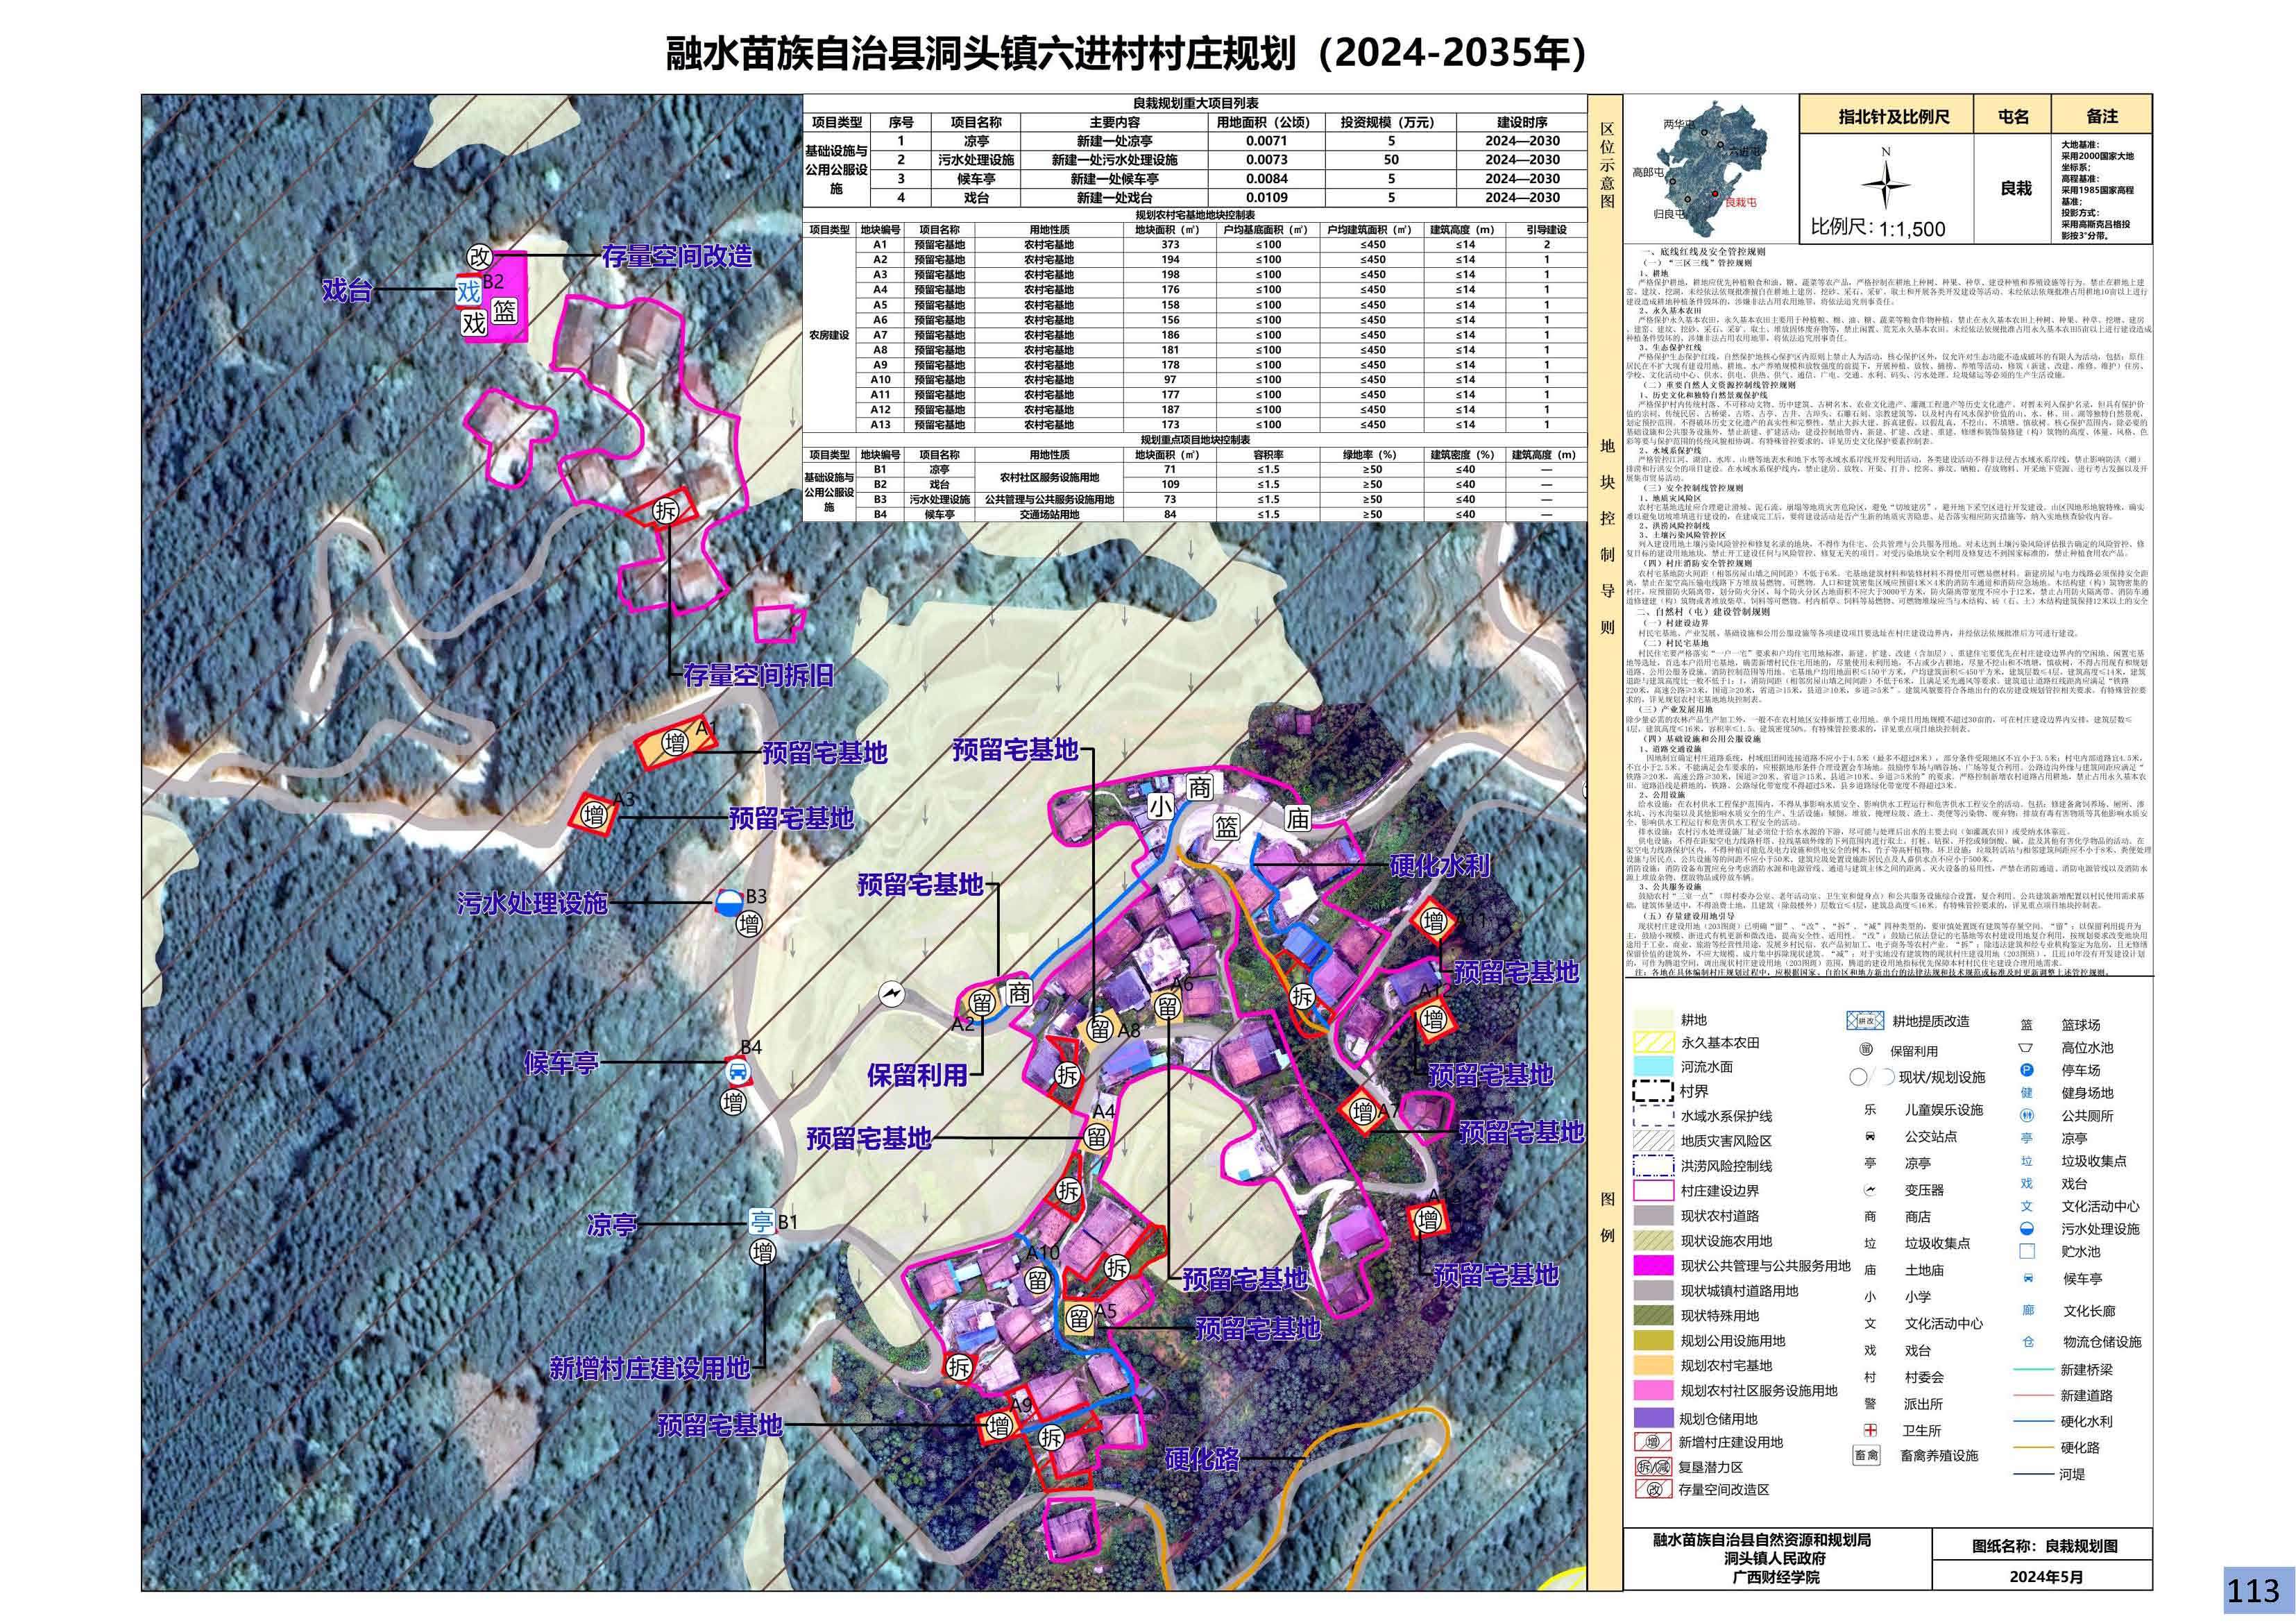The height and width of the screenshot is (1623, 2296).
Task: Click the cyan 河流水面 legend swatch
Action: point(1653,1067)
